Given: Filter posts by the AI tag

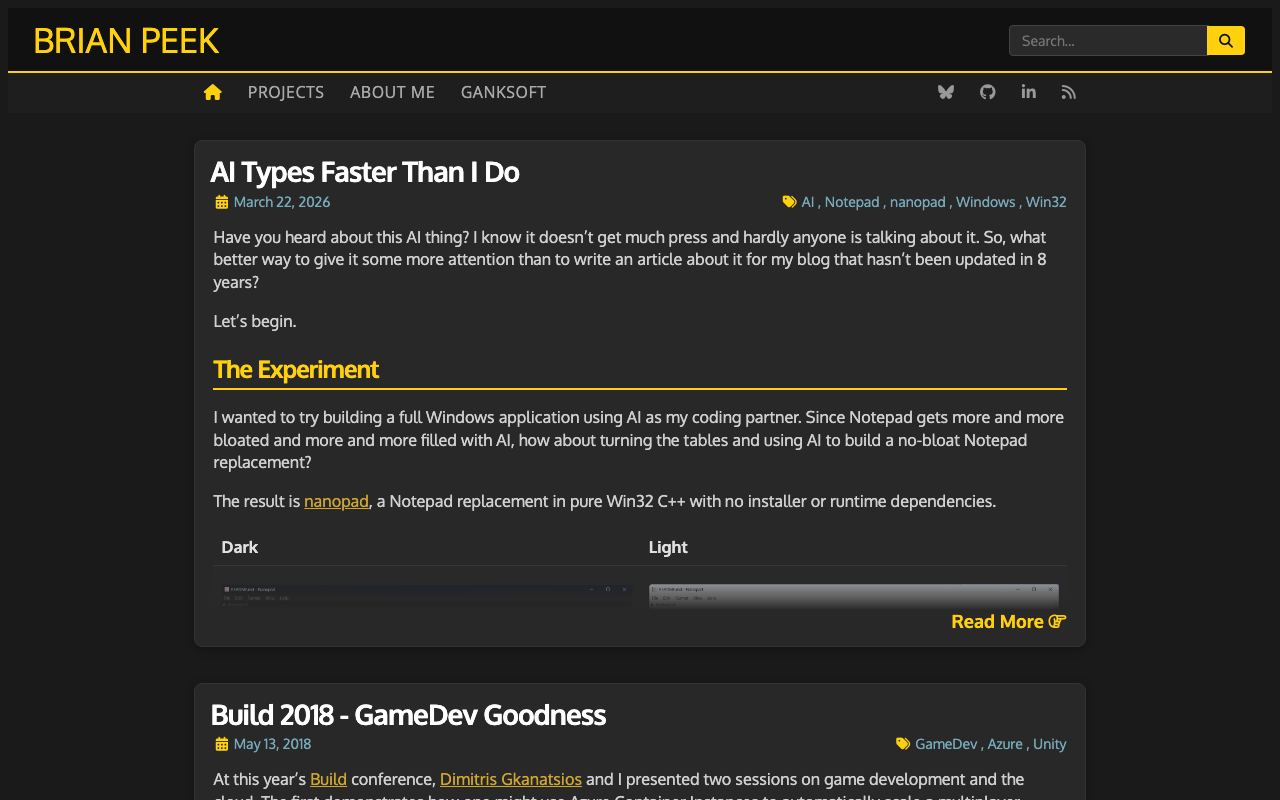Looking at the screenshot, I should tap(808, 202).
